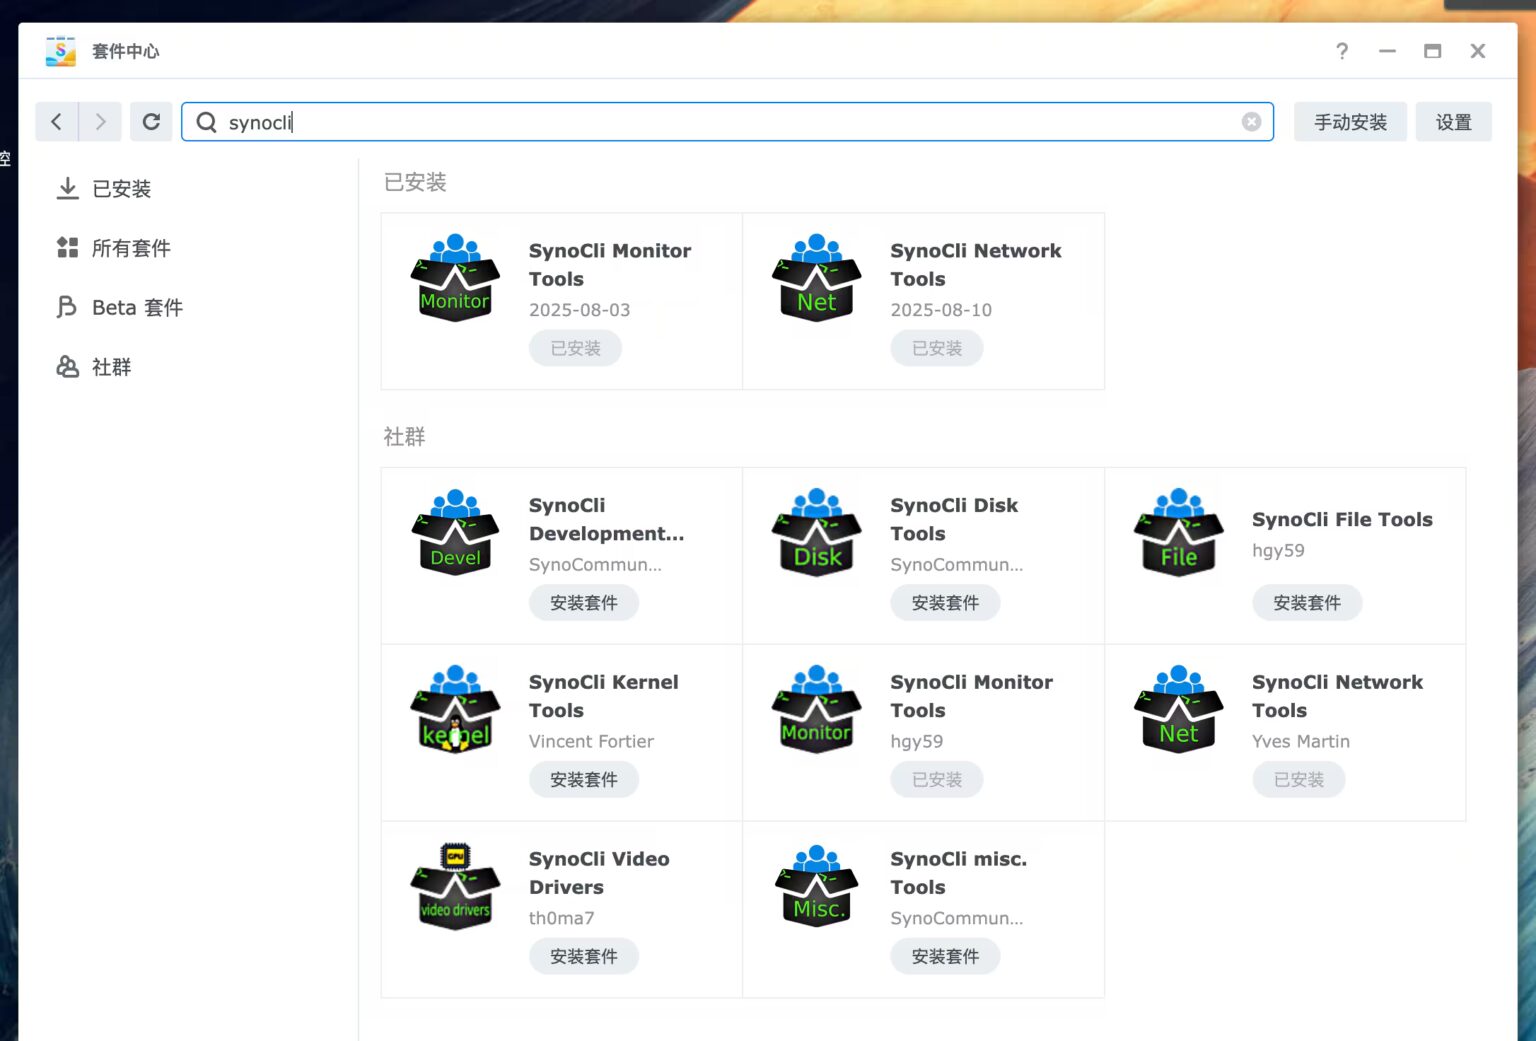Open SynoCli Kernel Tools title
1536x1041 pixels.
point(603,696)
